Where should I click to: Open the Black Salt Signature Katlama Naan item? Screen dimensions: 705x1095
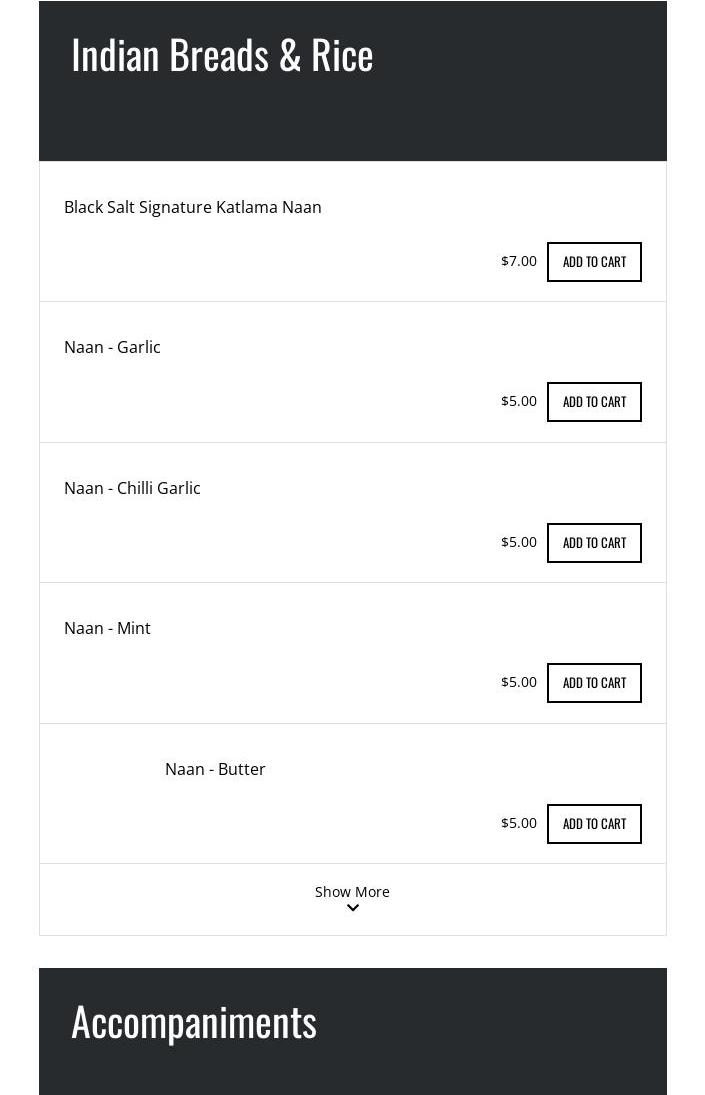[193, 207]
